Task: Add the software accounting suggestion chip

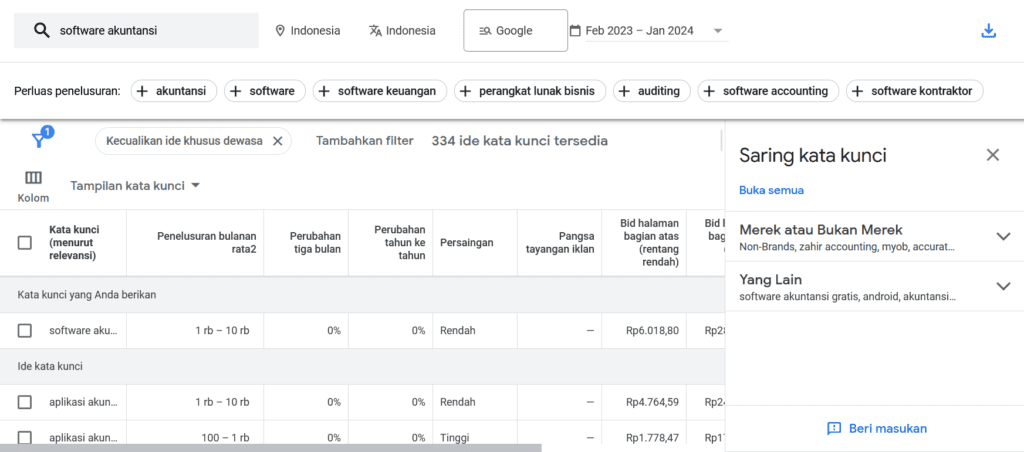Action: tap(768, 91)
